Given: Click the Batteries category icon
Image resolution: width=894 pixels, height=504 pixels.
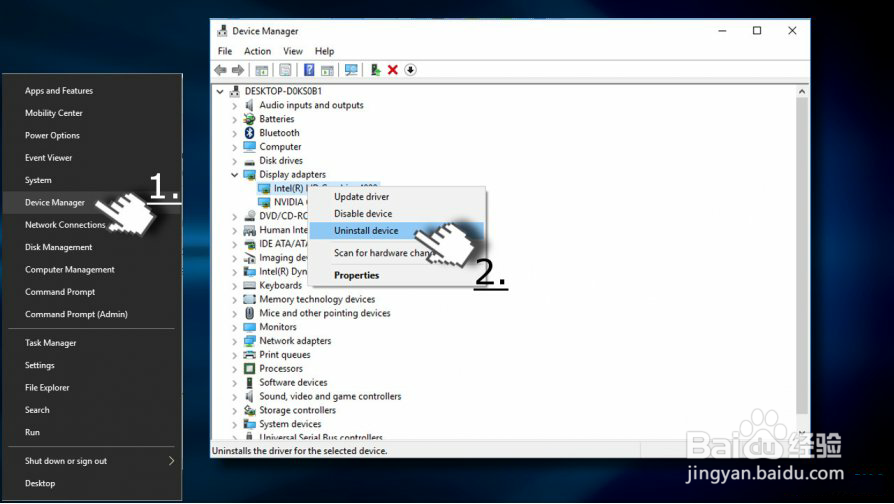Looking at the screenshot, I should point(249,119).
